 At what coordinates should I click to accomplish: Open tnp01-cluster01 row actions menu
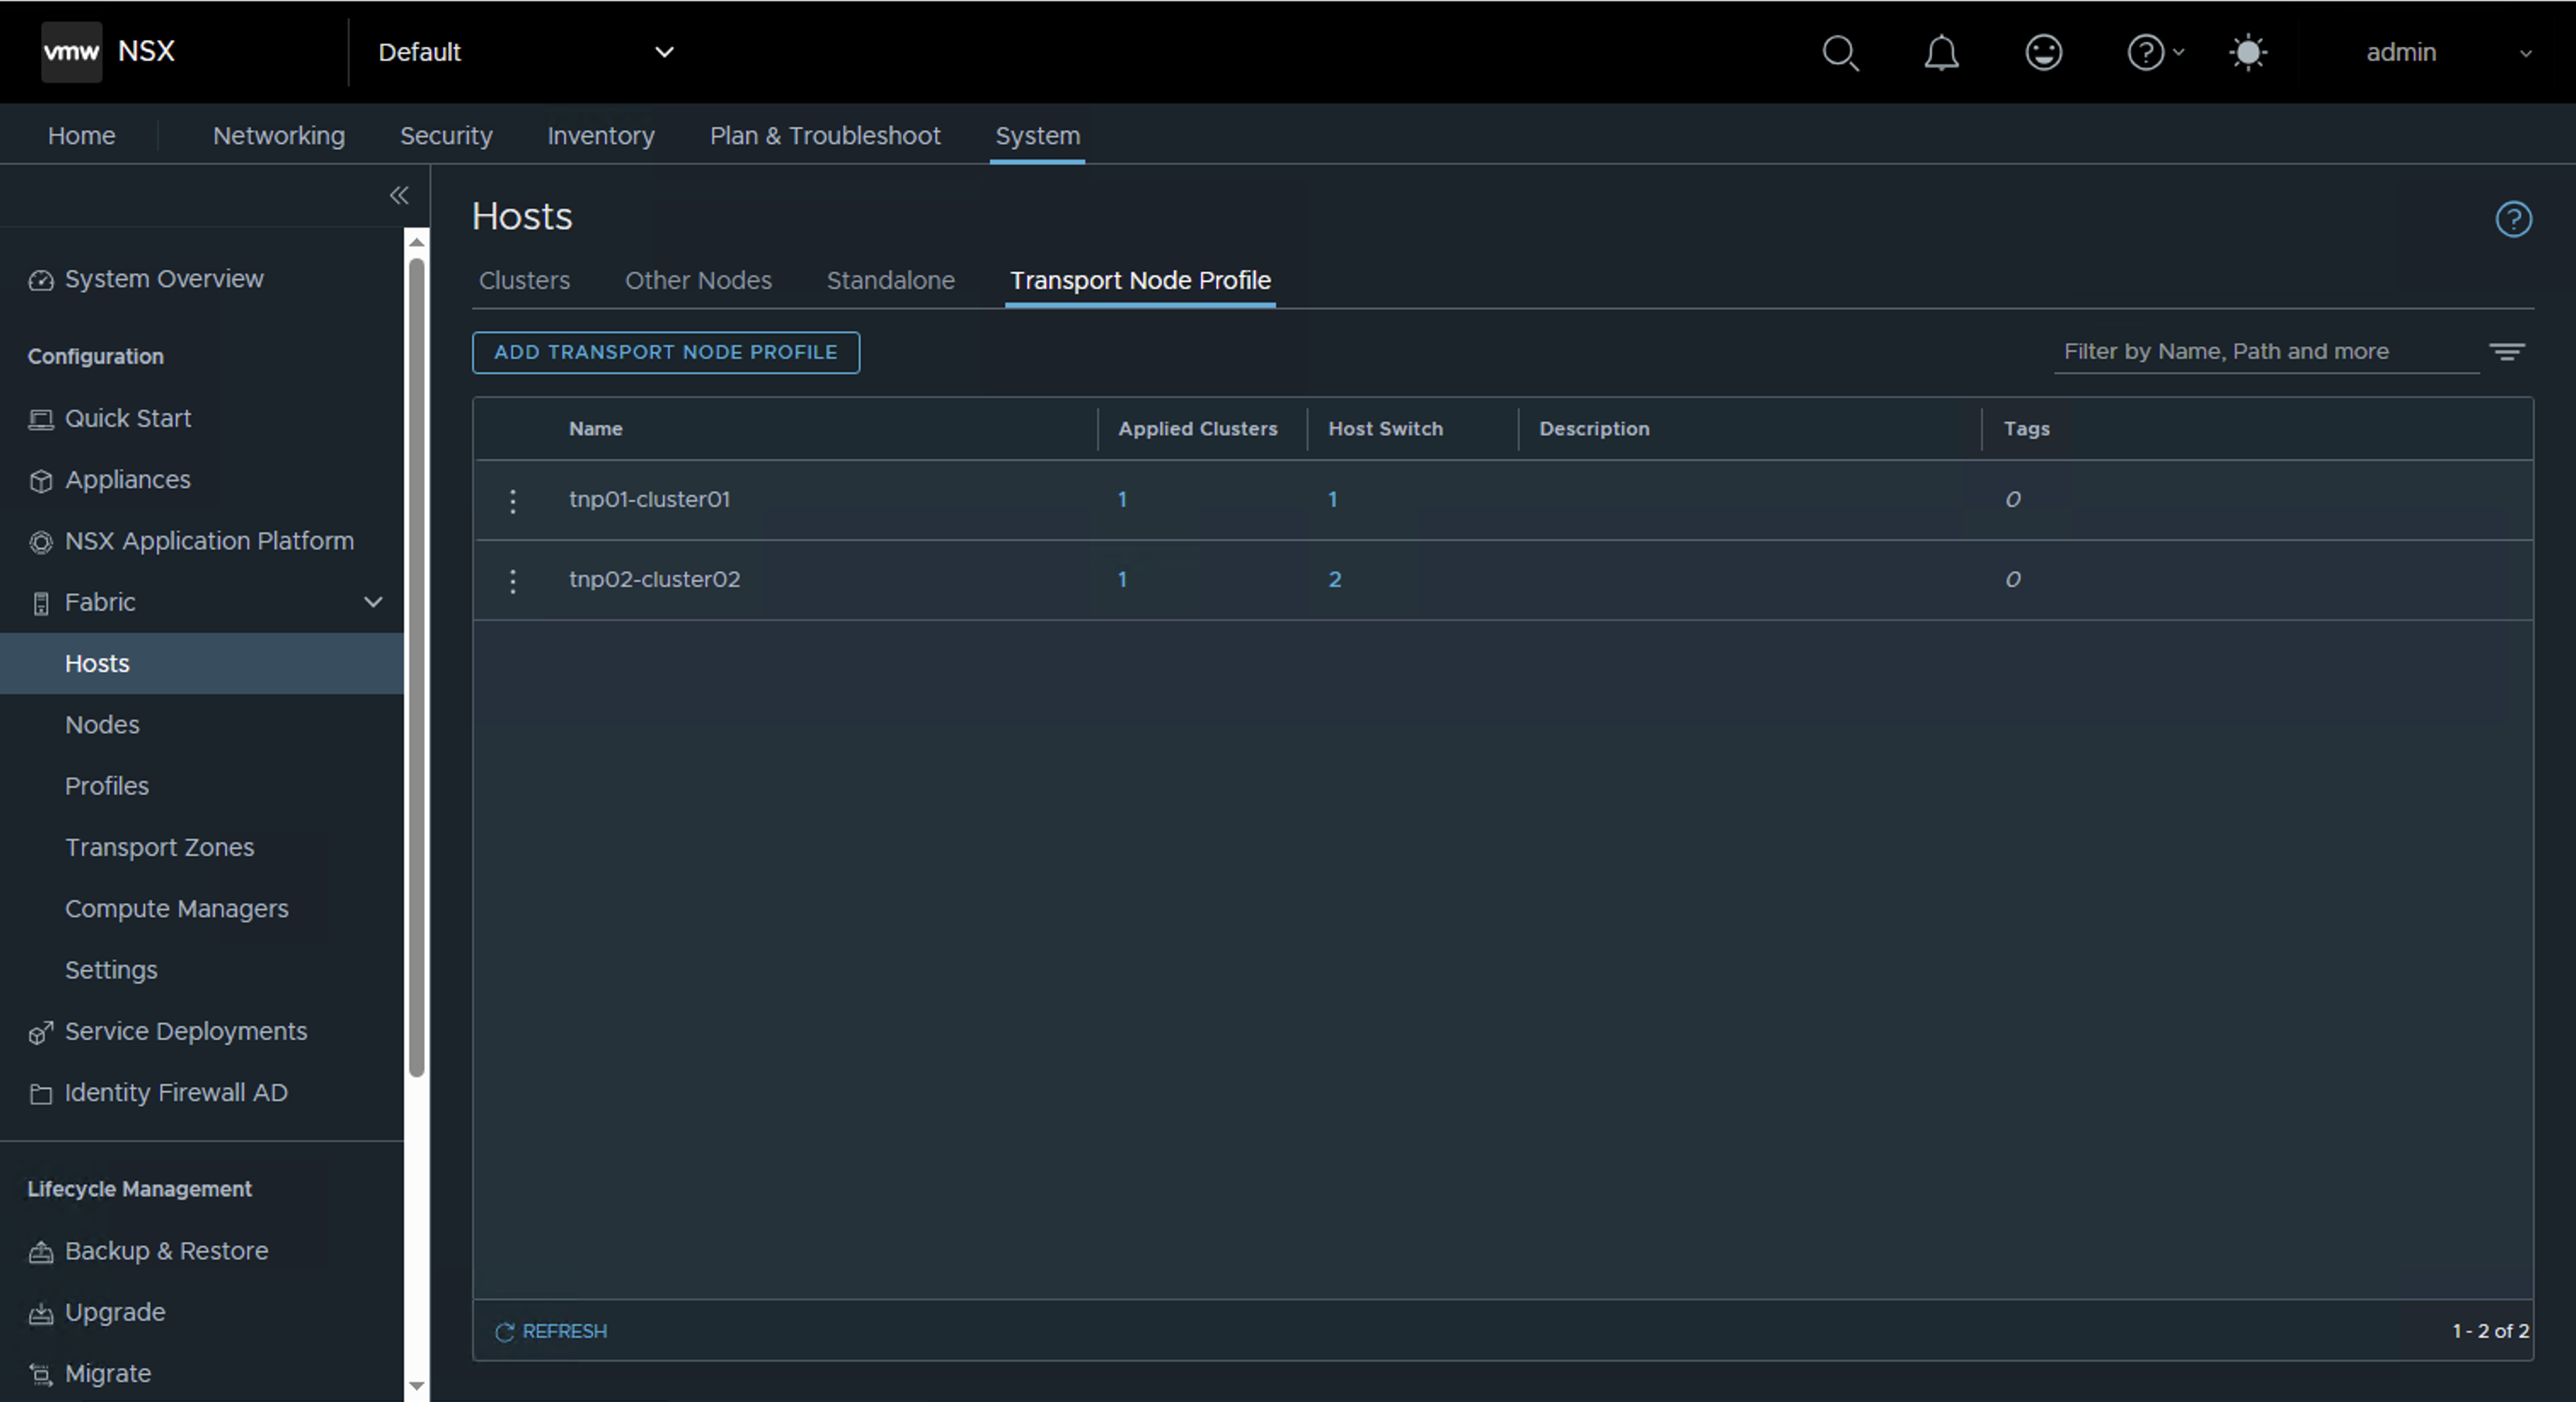point(513,501)
